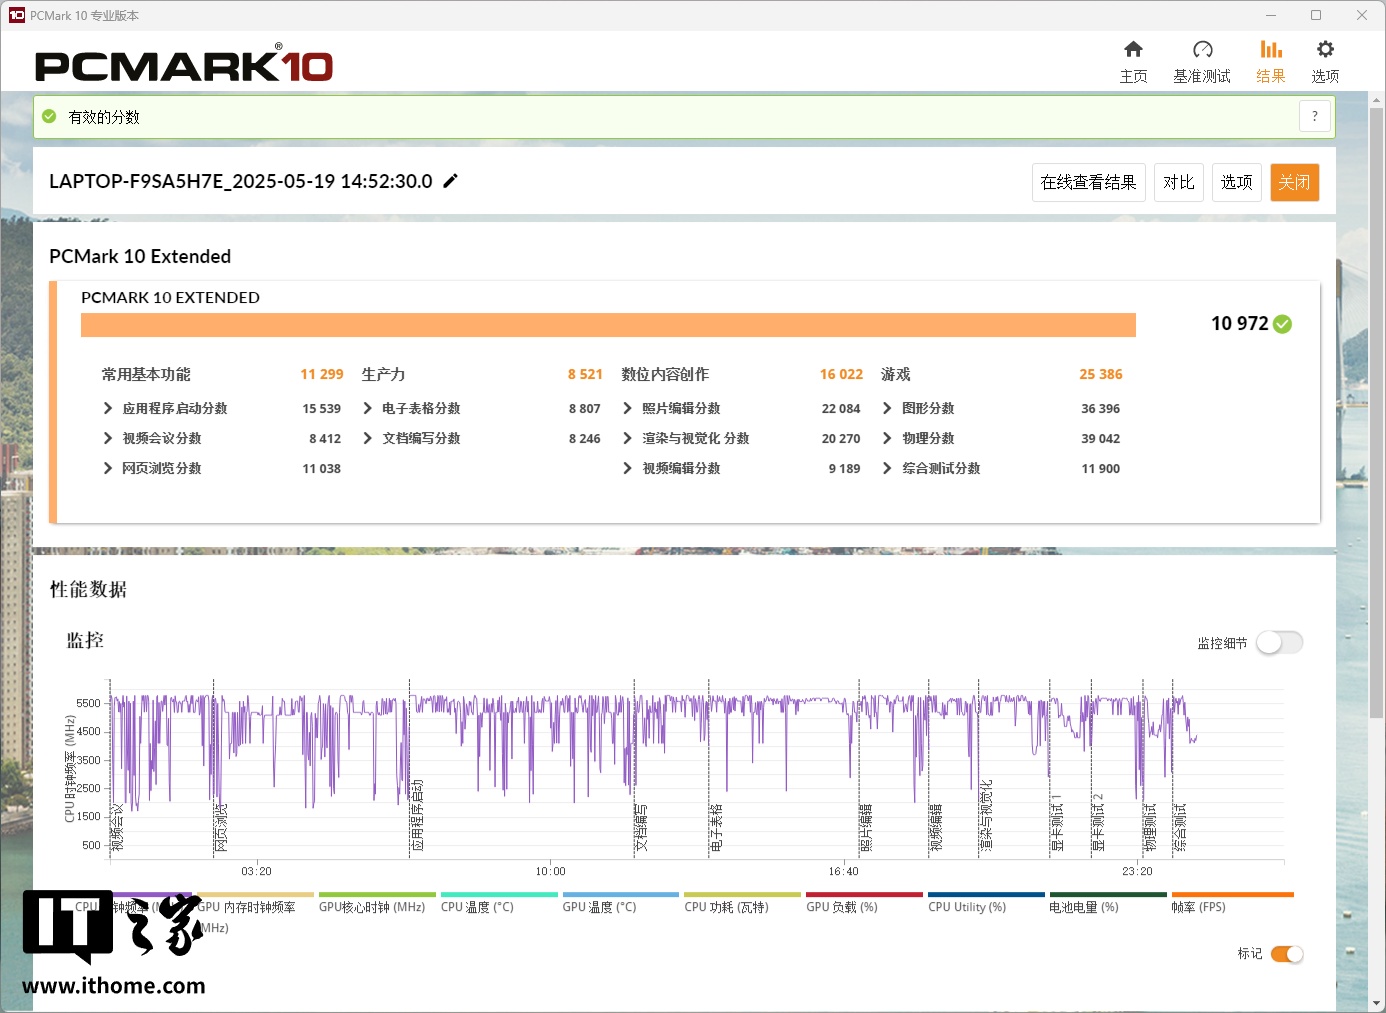Click the green check beside score 10 972

(1283, 324)
